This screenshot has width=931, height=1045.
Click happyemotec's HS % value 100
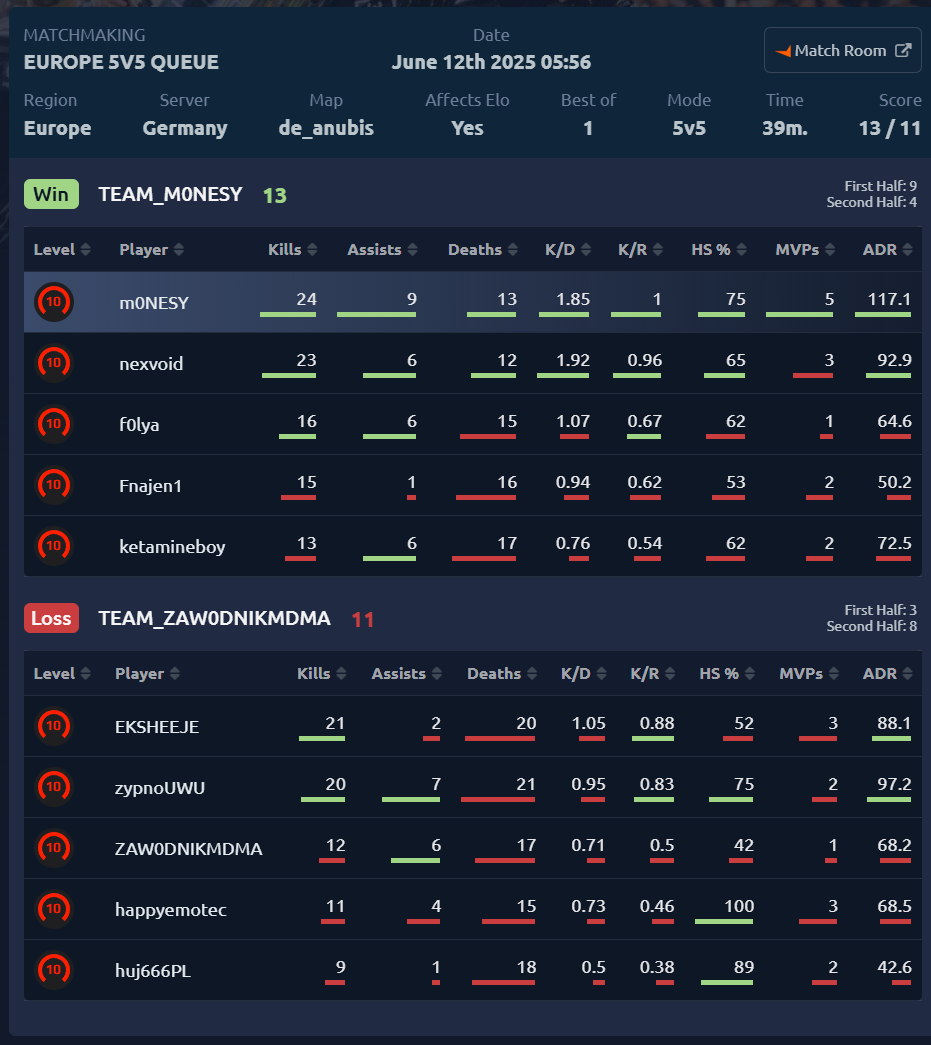coord(738,906)
